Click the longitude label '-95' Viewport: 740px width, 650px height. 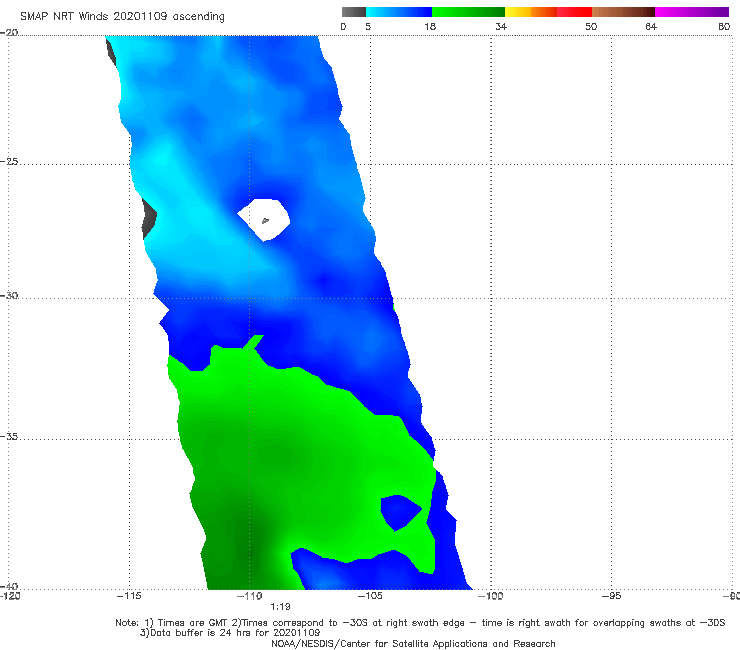(x=612, y=596)
